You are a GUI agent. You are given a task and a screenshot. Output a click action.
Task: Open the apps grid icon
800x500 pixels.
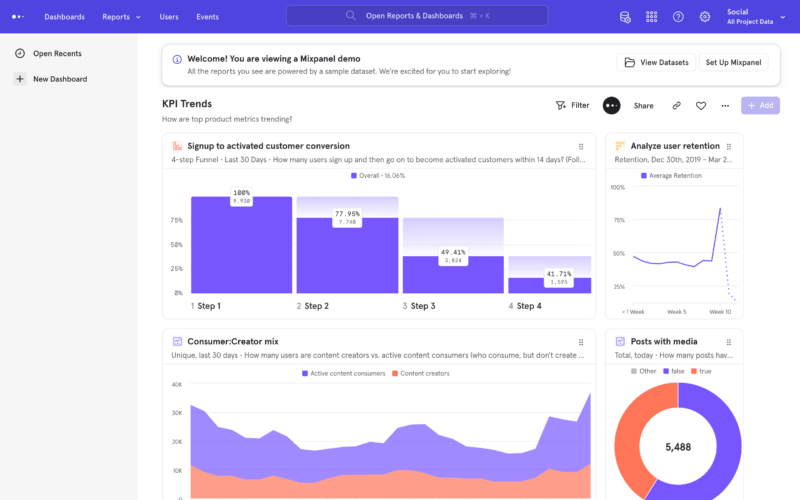[x=652, y=17]
